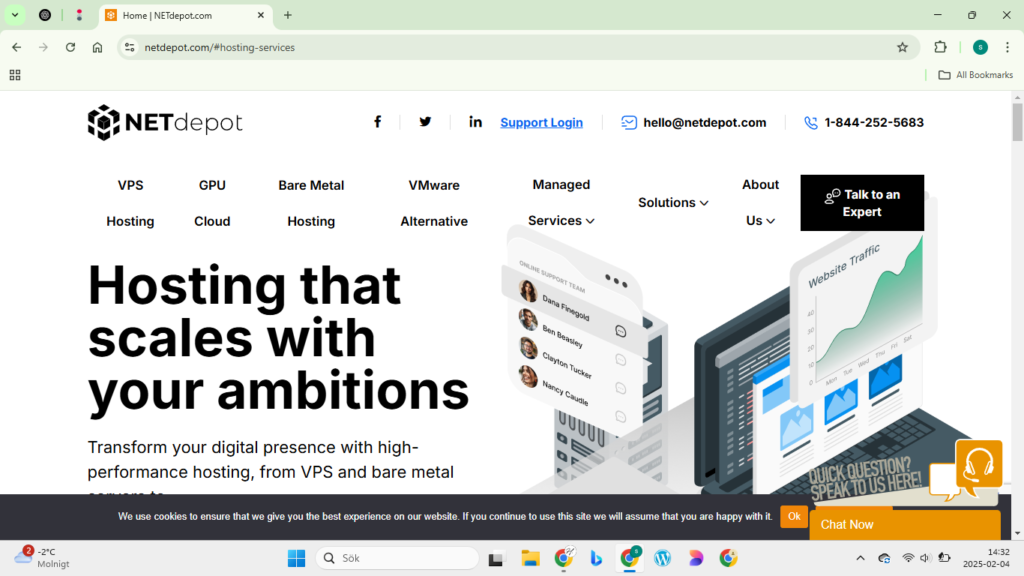The width and height of the screenshot is (1024, 576).
Task: Open Windows Start menu
Action: click(296, 558)
